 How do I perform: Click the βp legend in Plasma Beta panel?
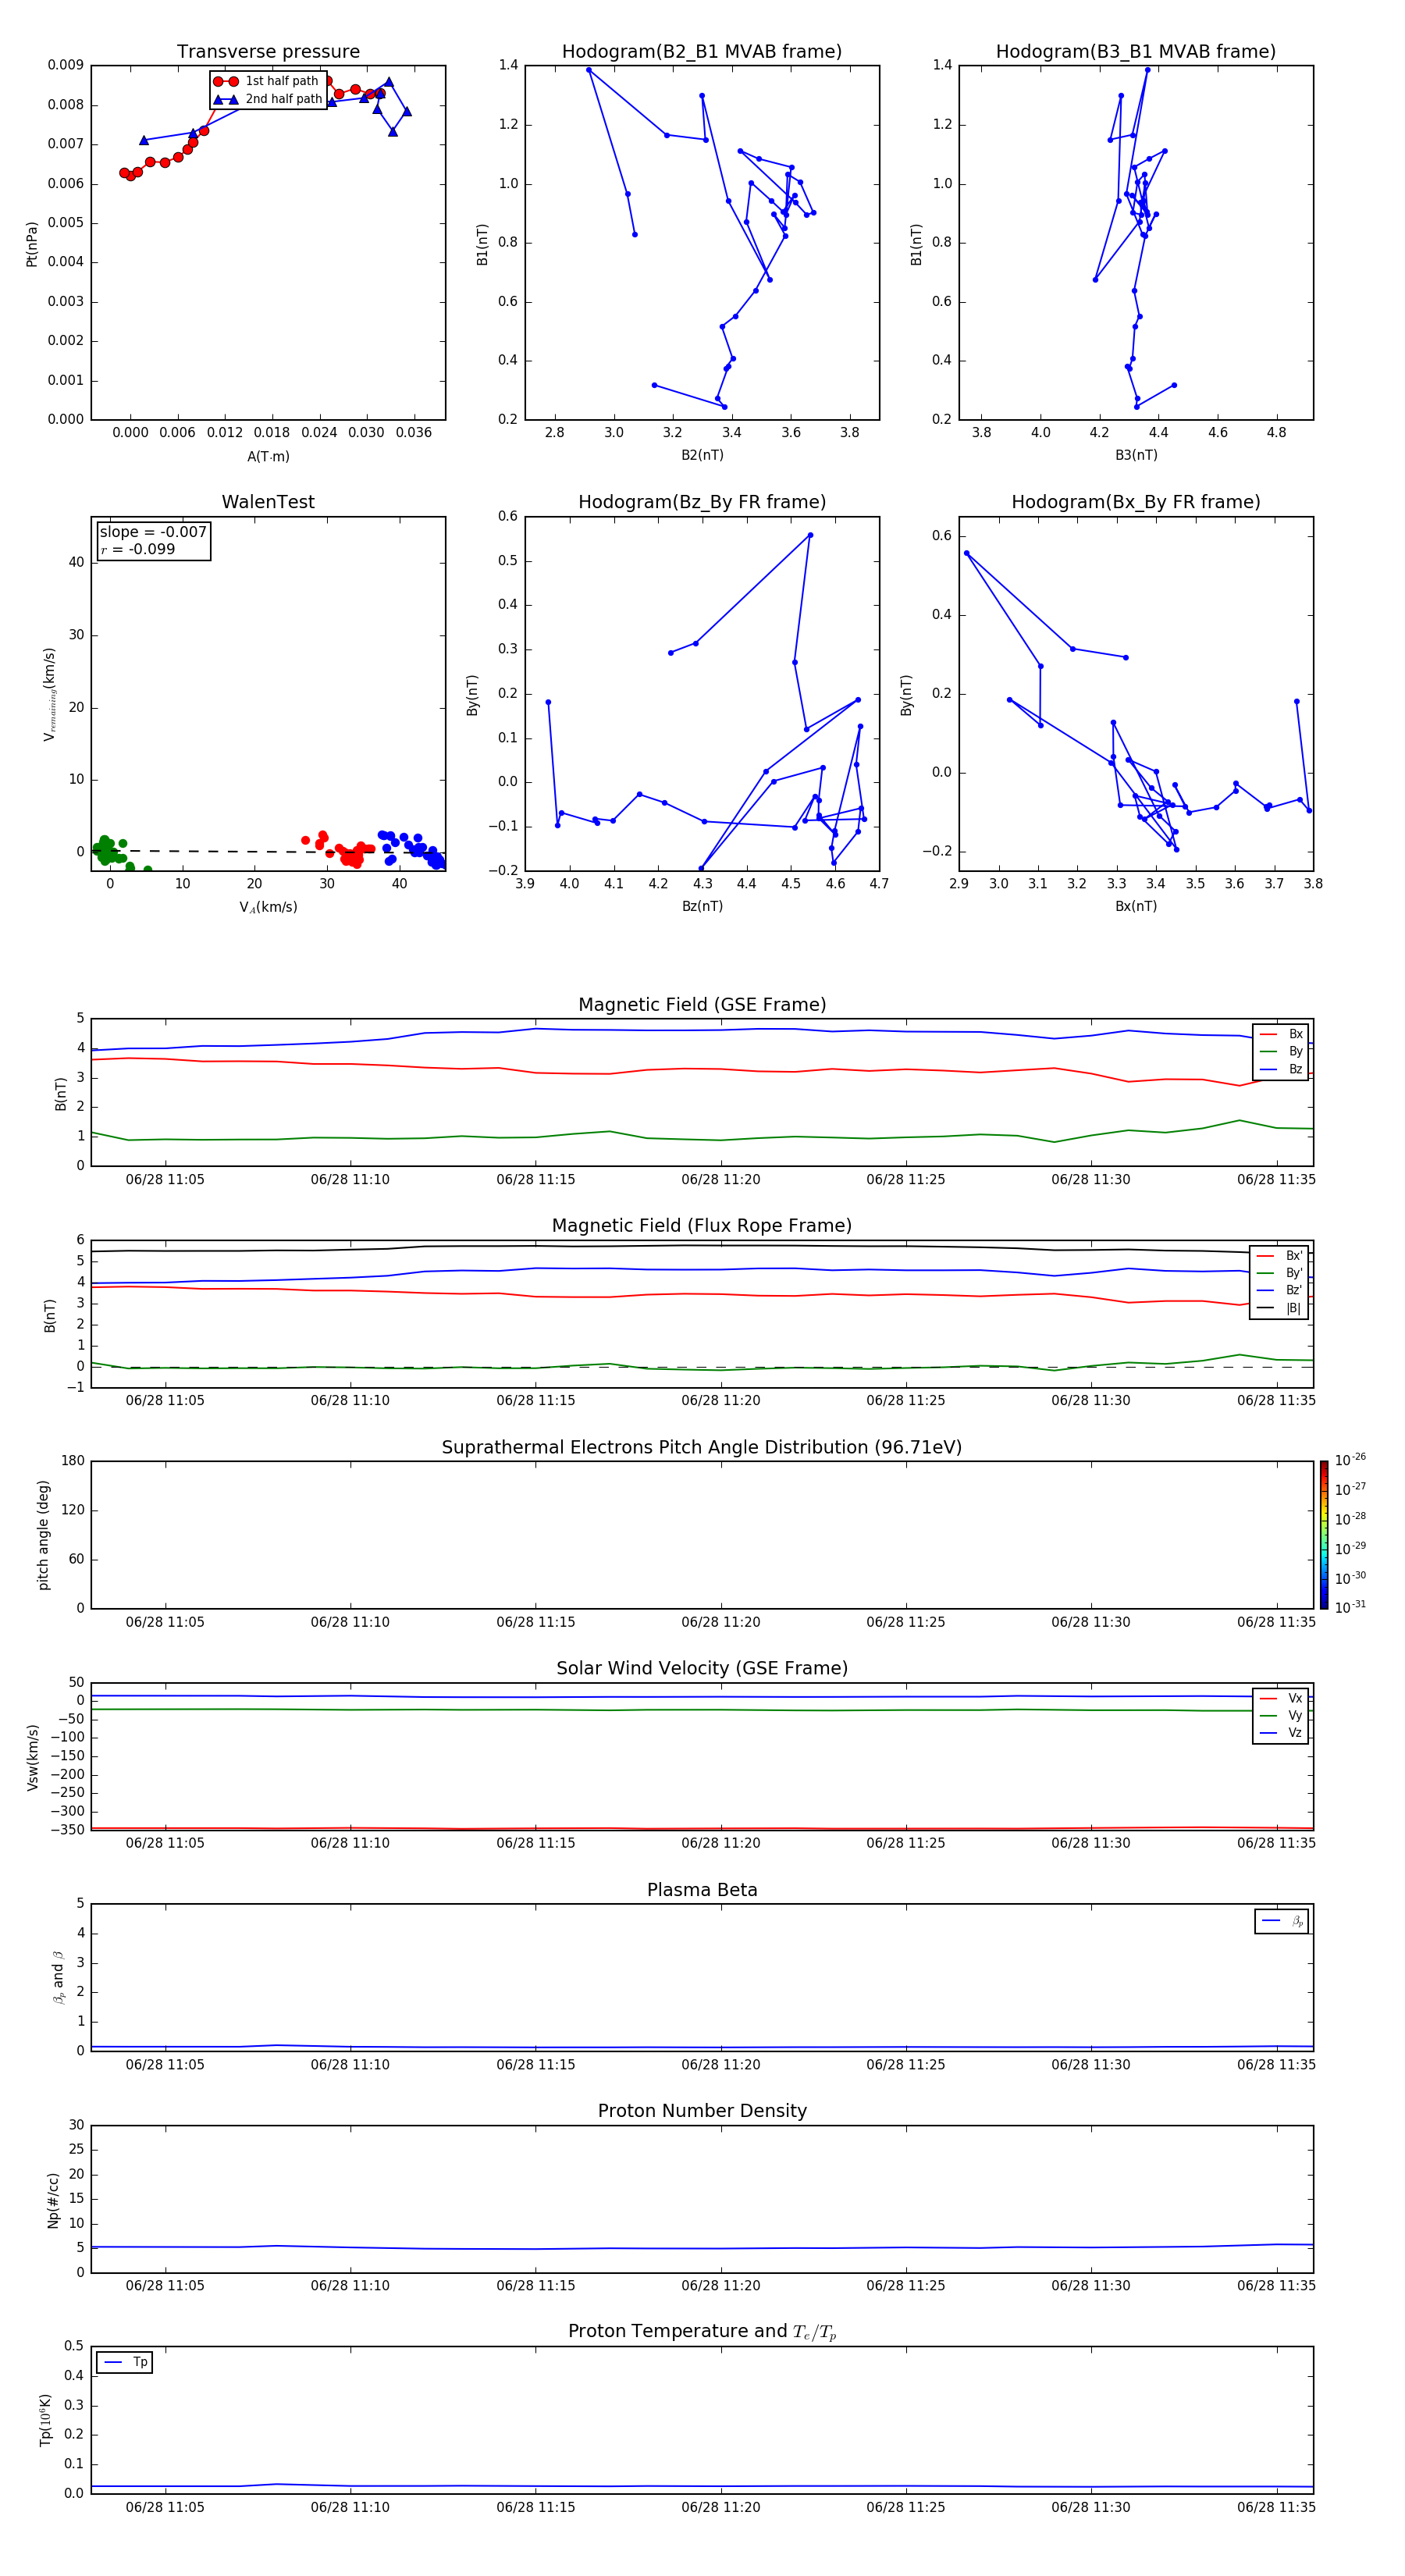1281,1921
